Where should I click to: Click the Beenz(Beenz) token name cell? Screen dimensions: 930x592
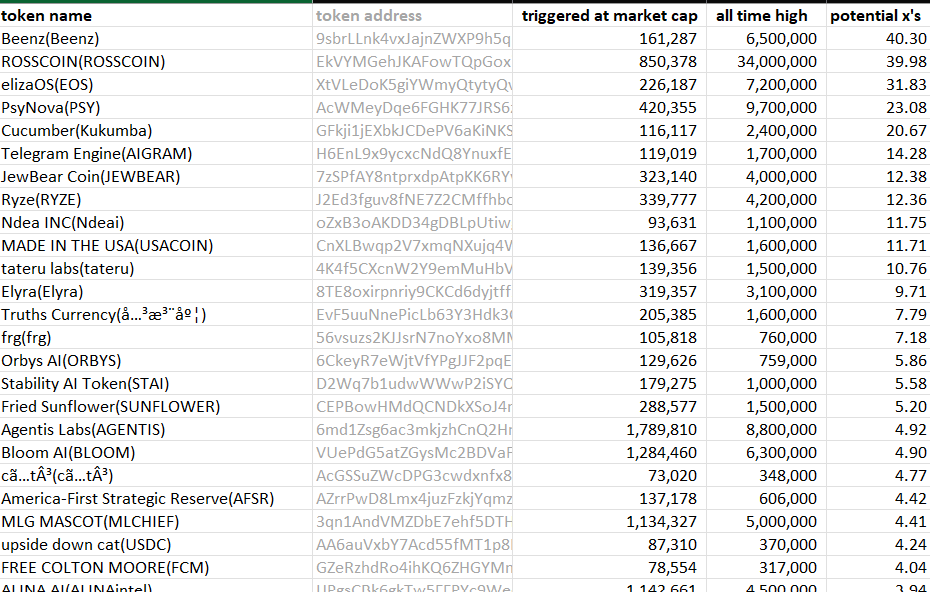[x=156, y=39]
